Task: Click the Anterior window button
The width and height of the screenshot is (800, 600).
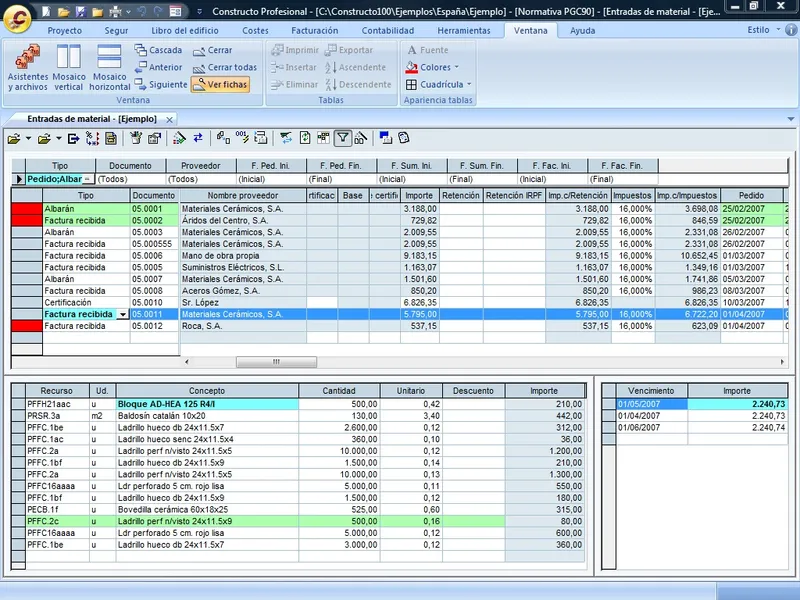Action: pos(159,67)
